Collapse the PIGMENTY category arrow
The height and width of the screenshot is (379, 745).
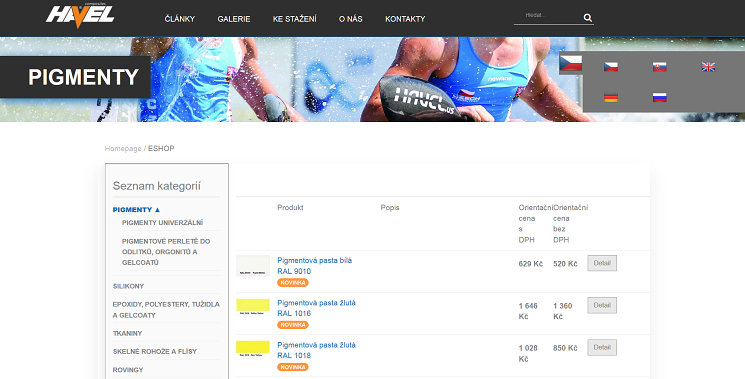pyautogui.click(x=158, y=209)
